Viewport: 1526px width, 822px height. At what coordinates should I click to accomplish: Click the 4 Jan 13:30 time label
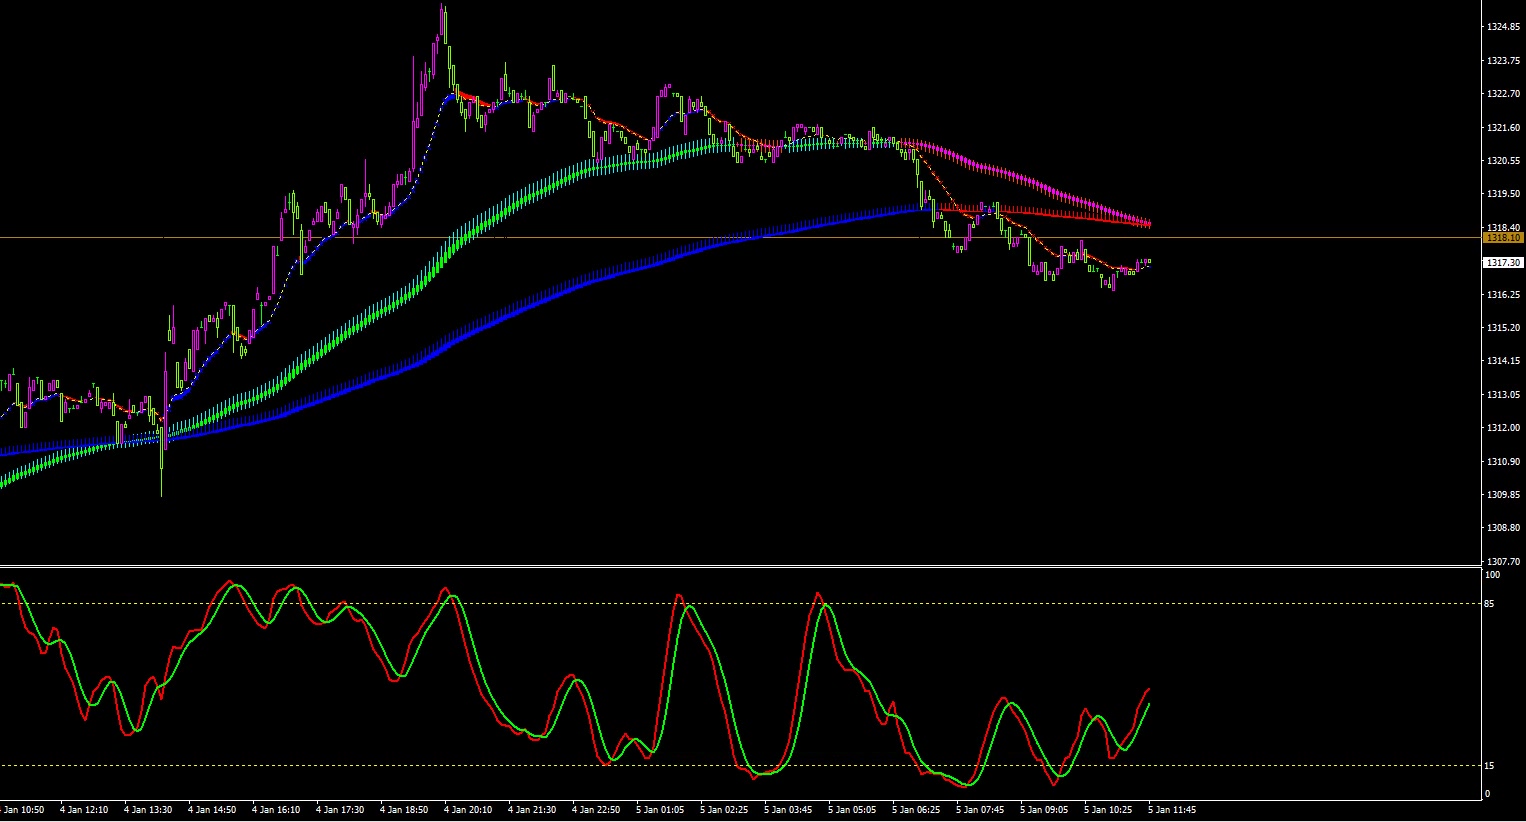148,810
